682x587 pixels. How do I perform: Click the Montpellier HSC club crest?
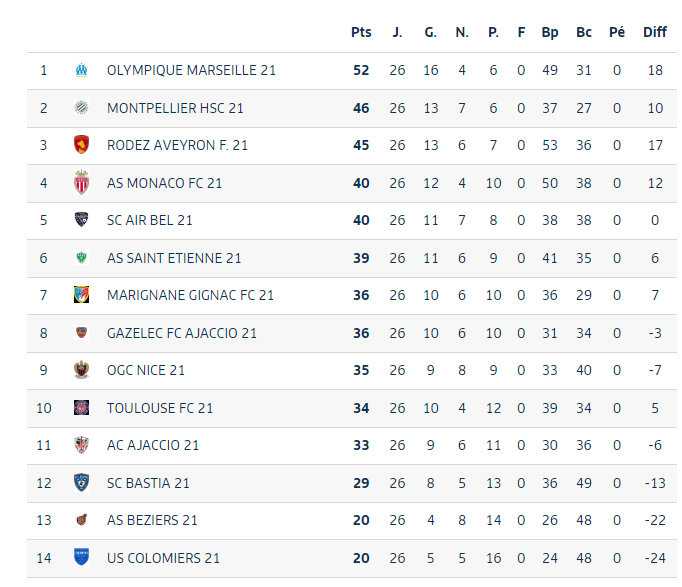coord(81,108)
